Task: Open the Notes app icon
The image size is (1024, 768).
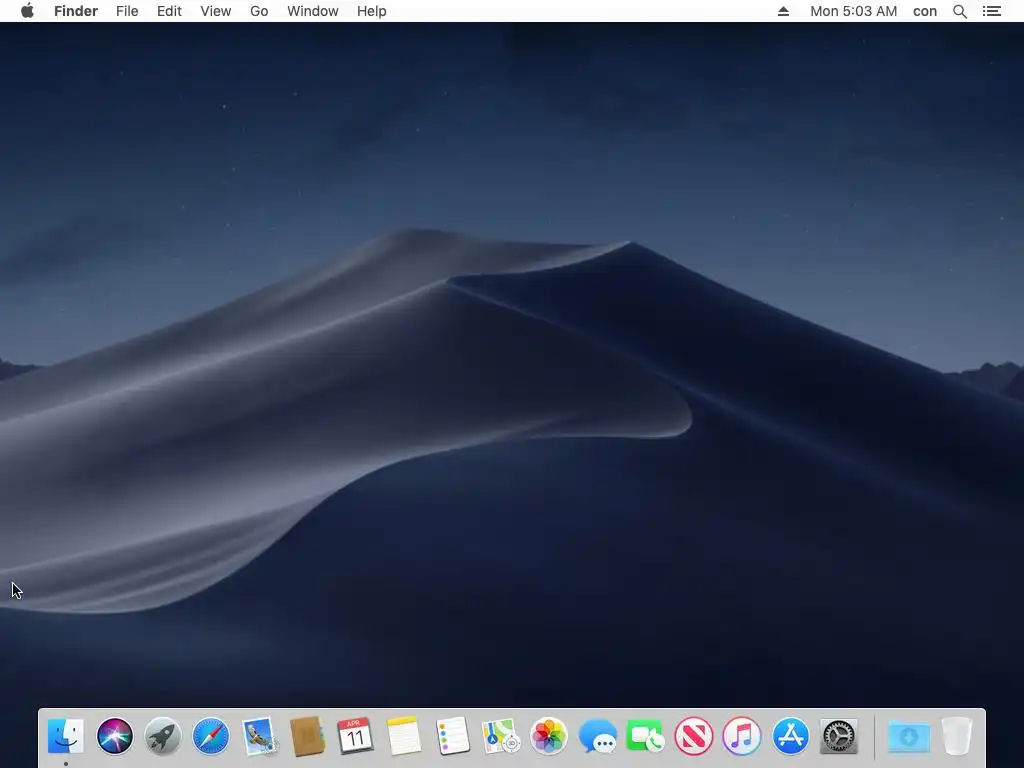Action: tap(404, 736)
